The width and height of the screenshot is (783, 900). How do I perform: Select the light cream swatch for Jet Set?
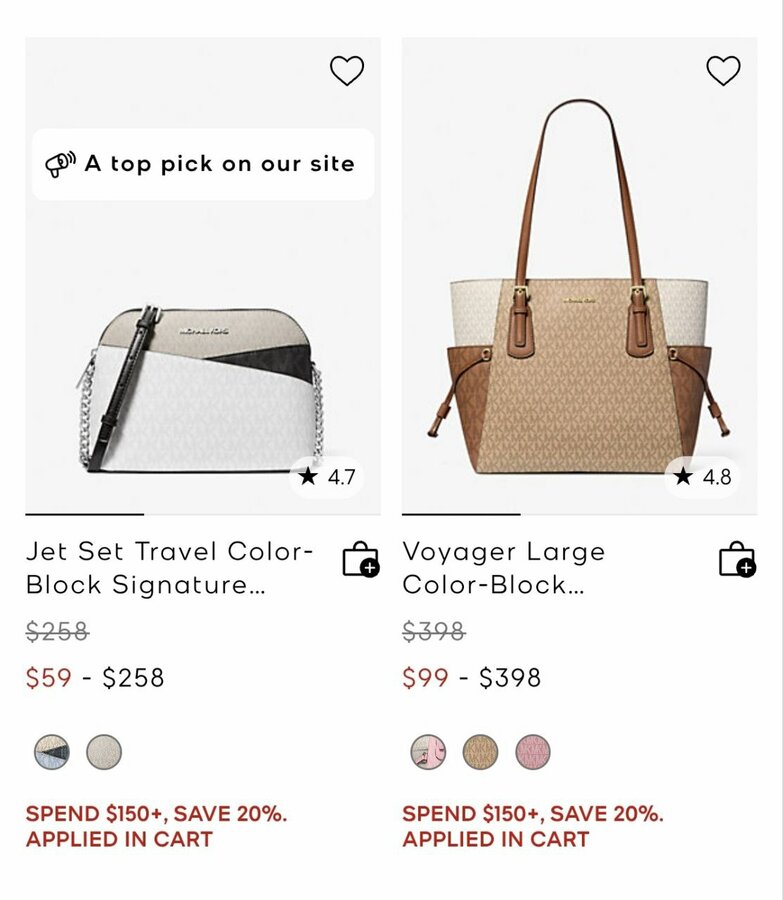tap(104, 752)
